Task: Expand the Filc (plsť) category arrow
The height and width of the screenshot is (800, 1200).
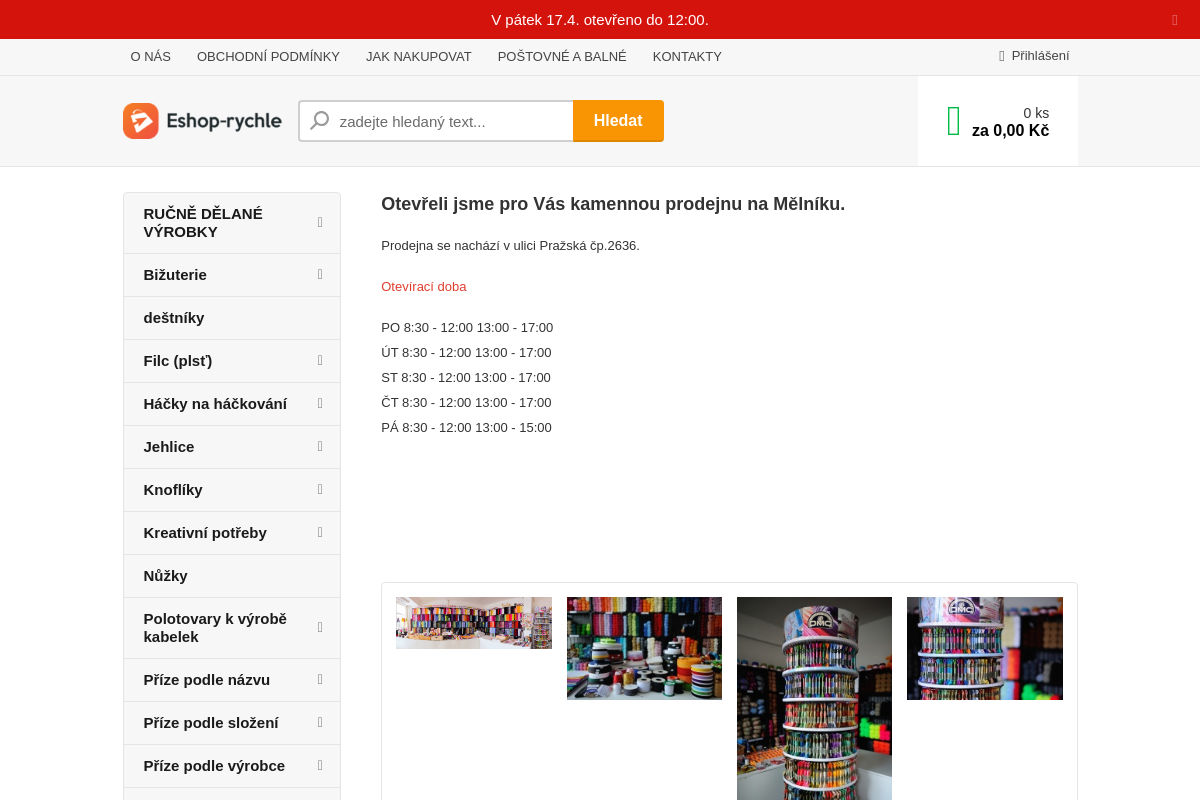Action: (x=320, y=360)
